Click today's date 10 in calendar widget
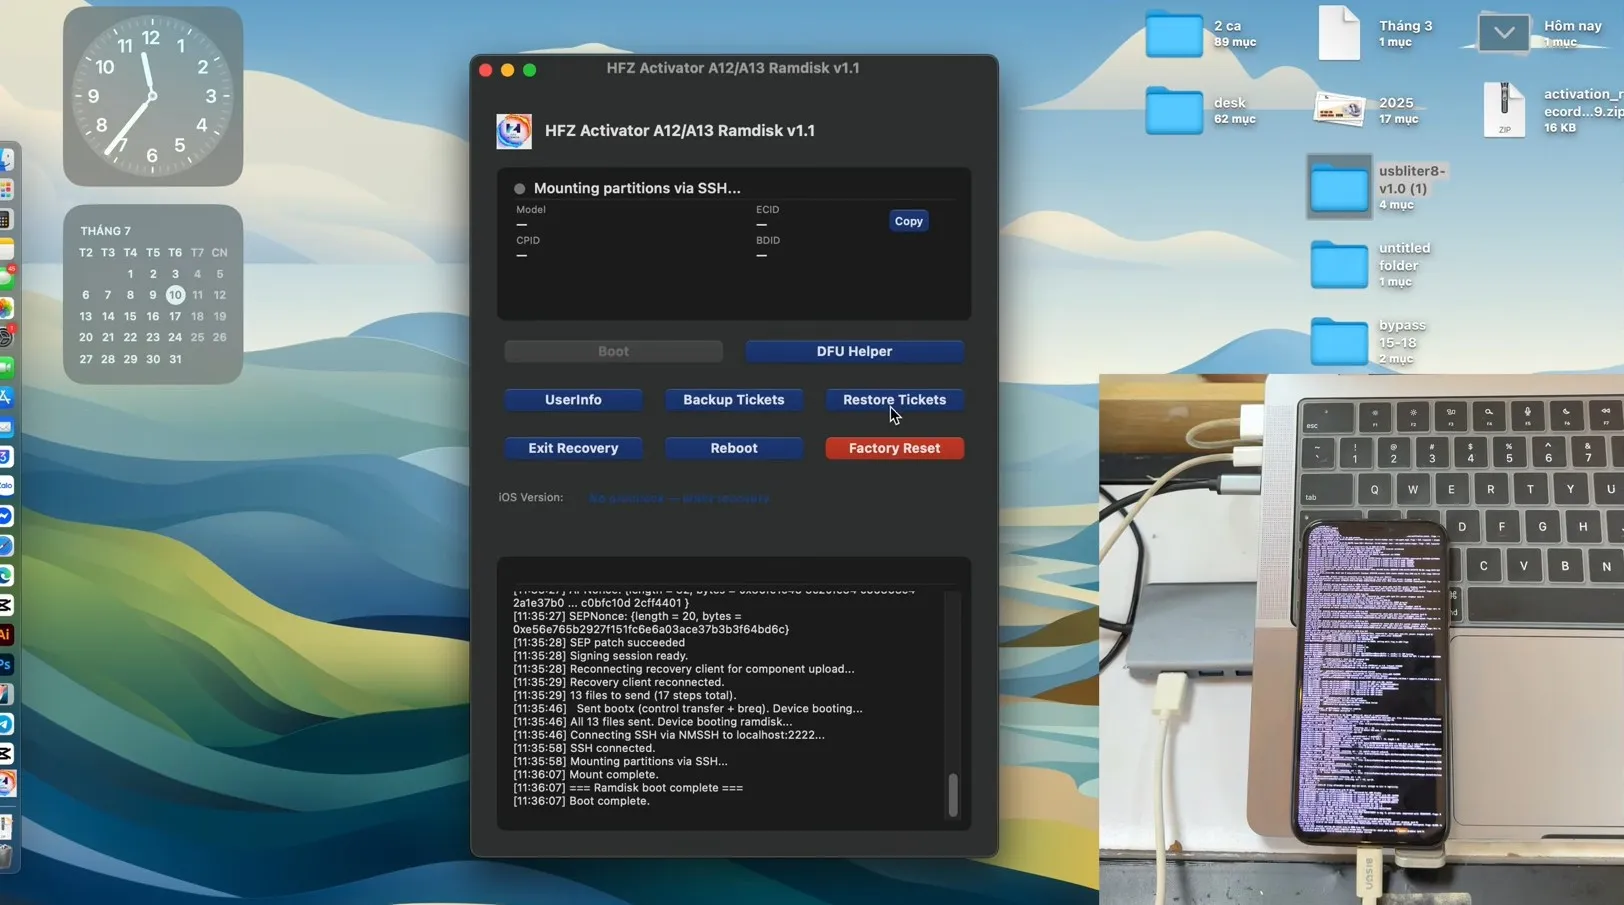This screenshot has height=905, width=1624. point(175,295)
